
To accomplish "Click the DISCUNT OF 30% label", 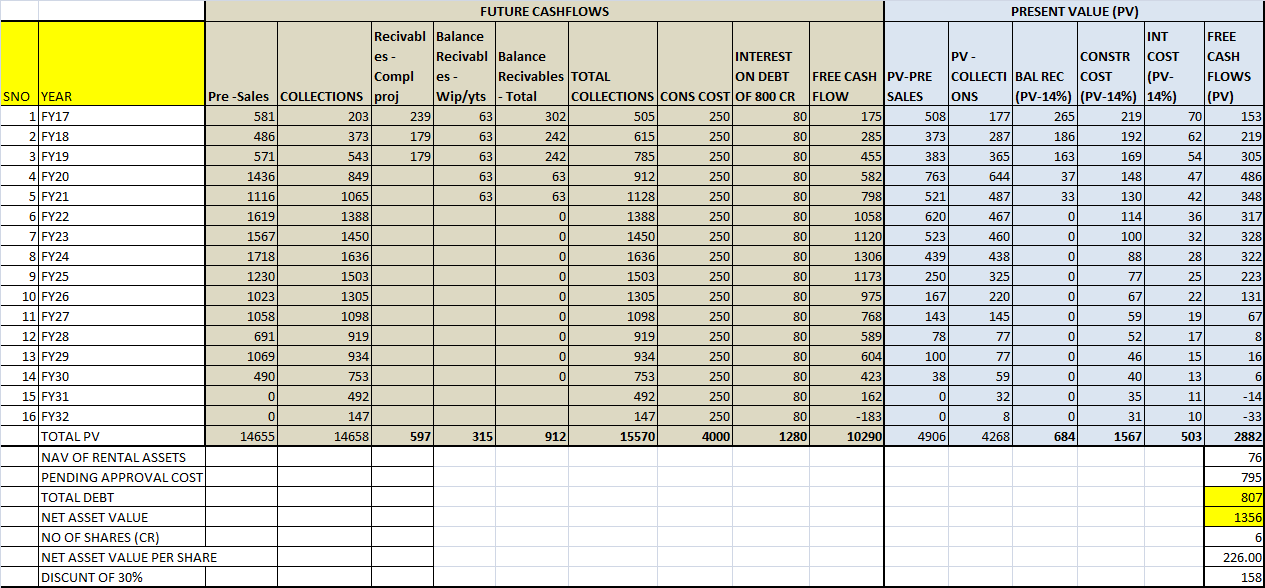I will click(x=120, y=577).
